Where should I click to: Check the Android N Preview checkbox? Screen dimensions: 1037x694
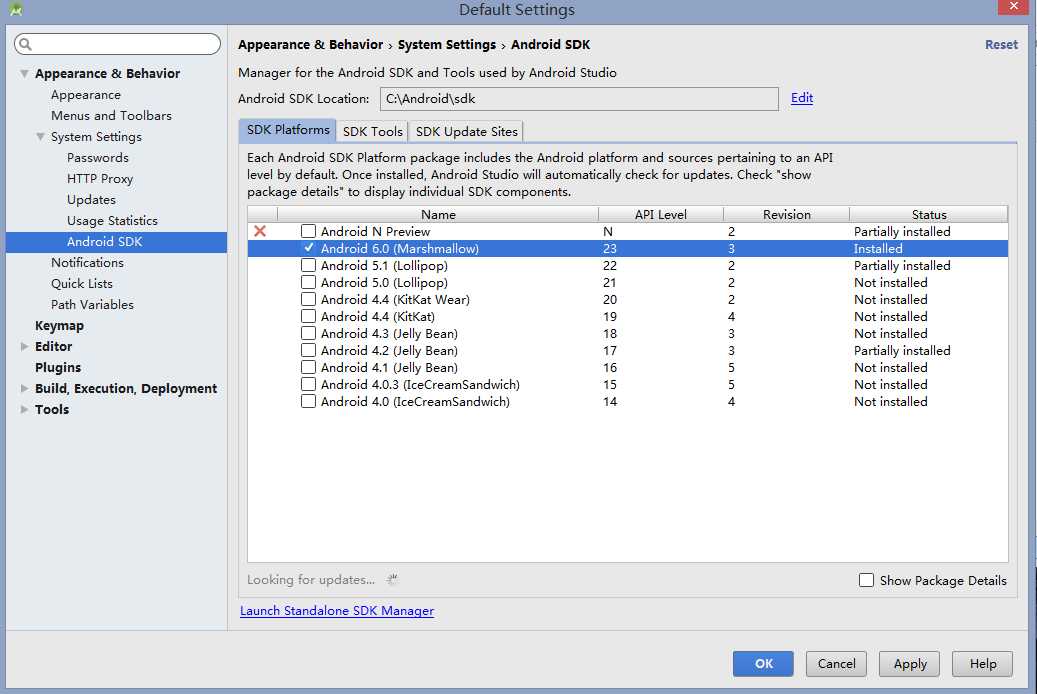(308, 231)
